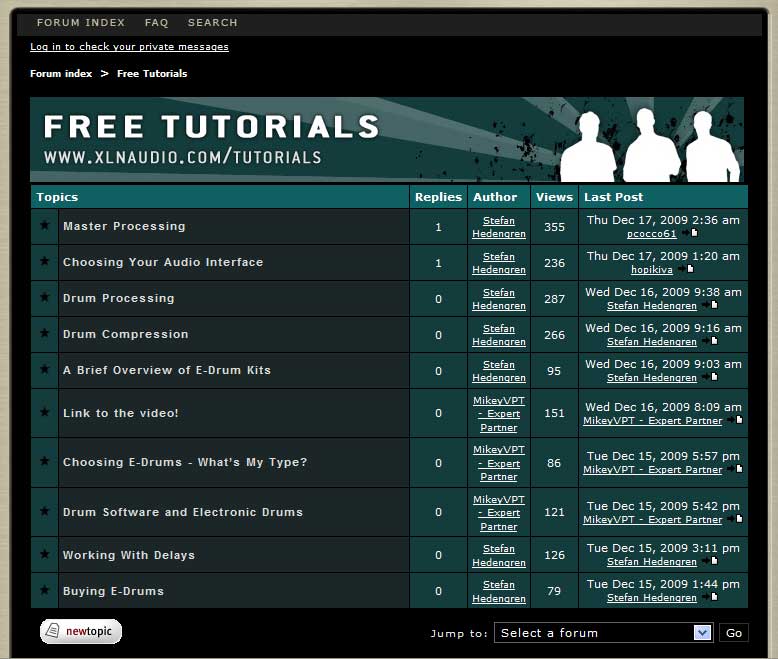Click star icon beside Drum Software and Electronic Drums

tap(45, 511)
